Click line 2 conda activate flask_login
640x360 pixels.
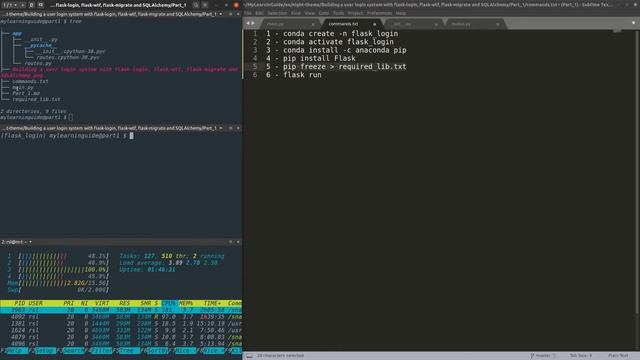pos(330,42)
